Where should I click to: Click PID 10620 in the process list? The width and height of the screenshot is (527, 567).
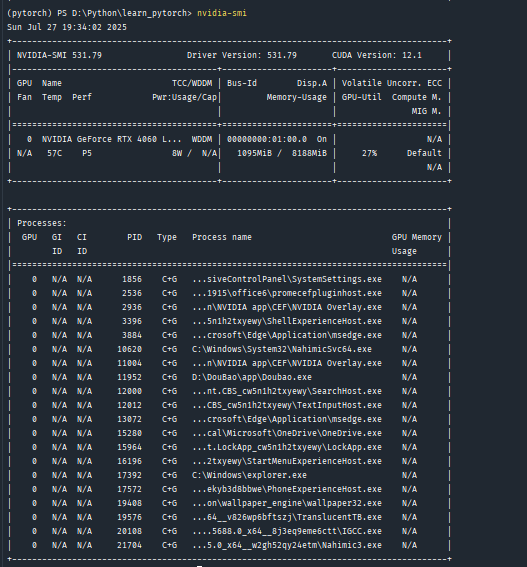(129, 349)
